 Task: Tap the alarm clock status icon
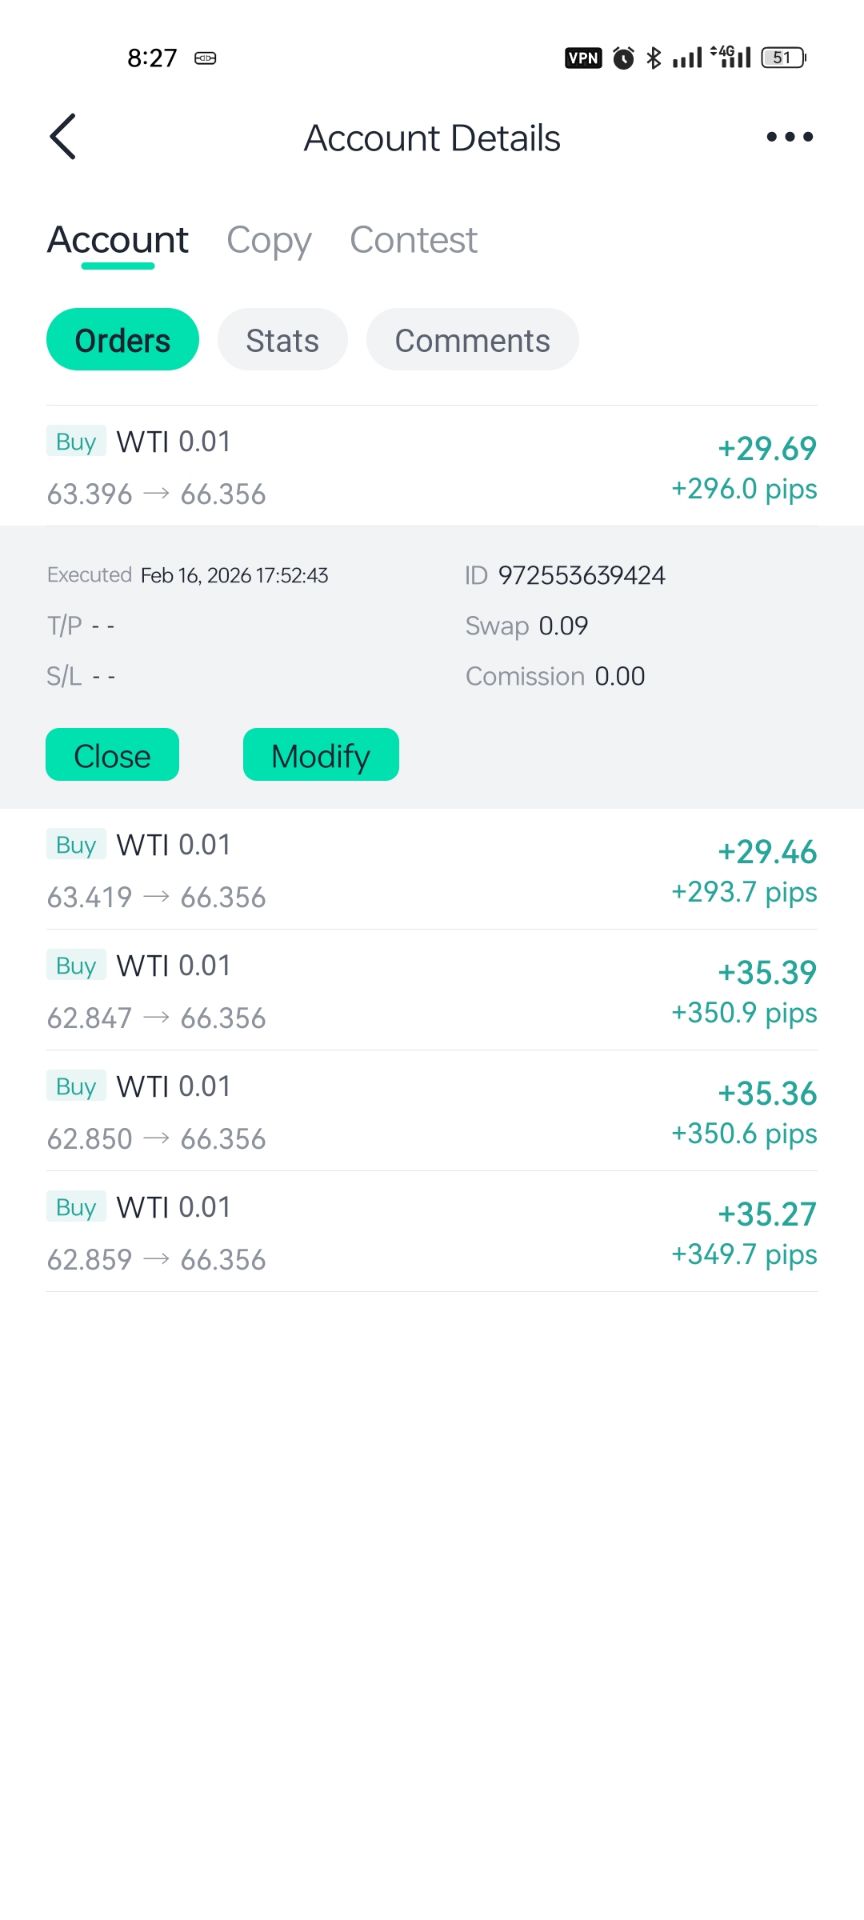click(623, 58)
